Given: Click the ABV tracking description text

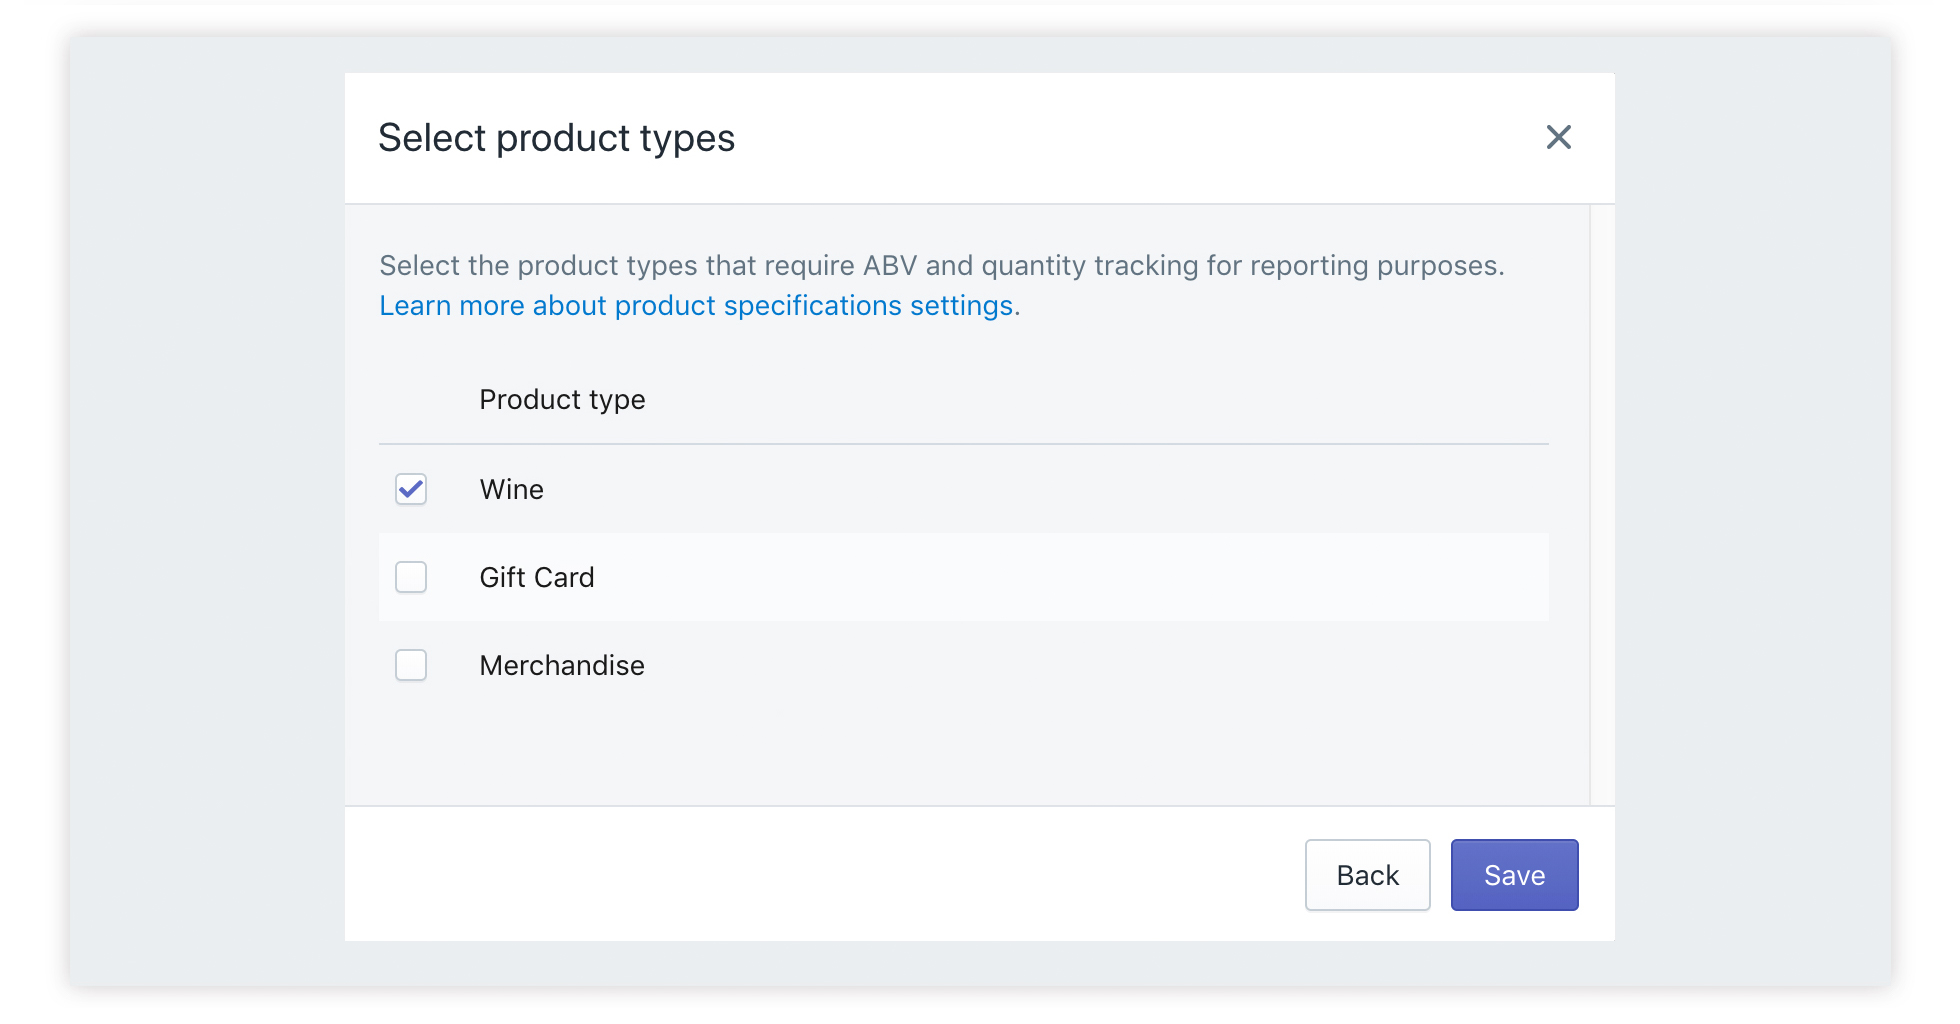Looking at the screenshot, I should [x=940, y=266].
